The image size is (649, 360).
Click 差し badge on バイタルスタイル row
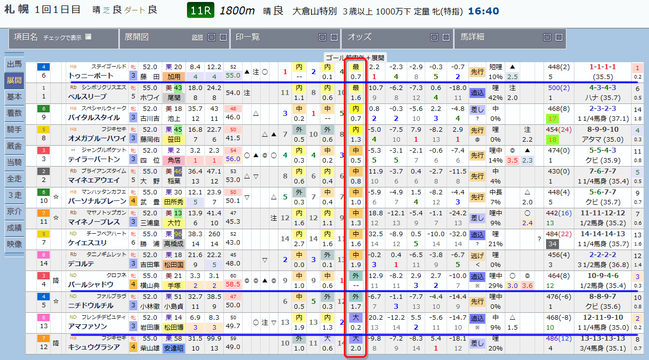pyautogui.click(x=477, y=109)
